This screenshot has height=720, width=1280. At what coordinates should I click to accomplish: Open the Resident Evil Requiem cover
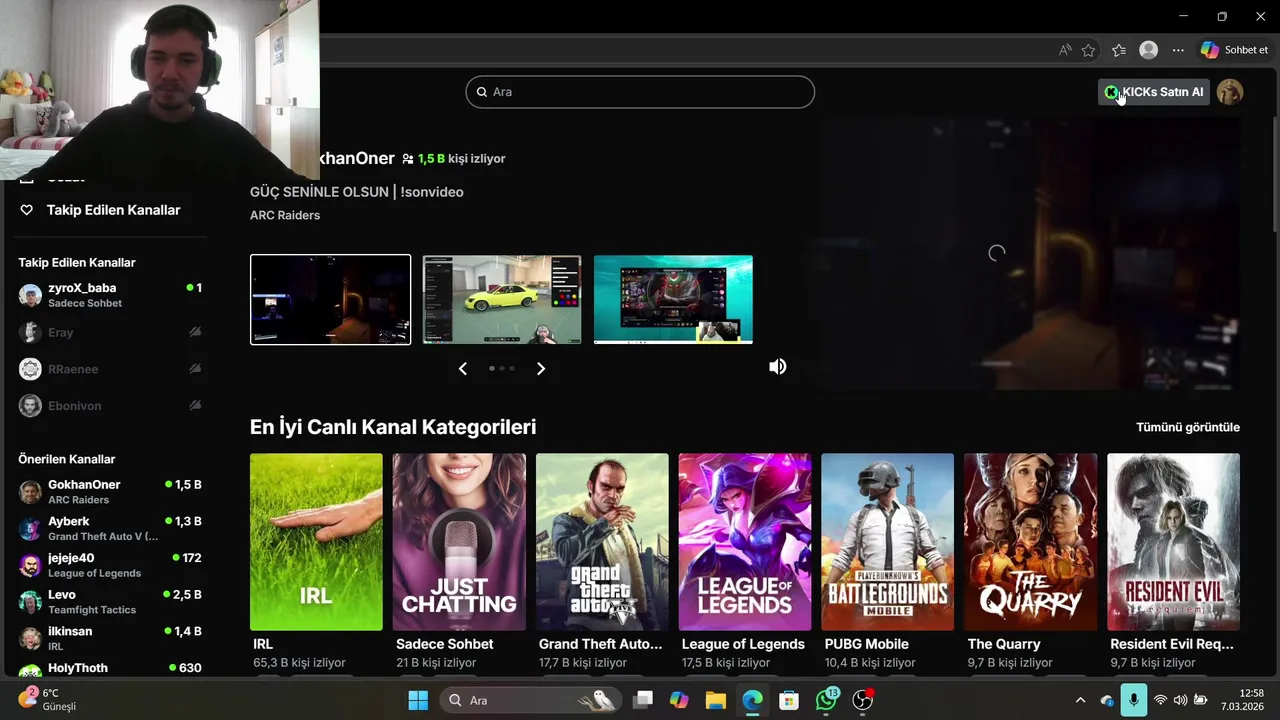[x=1173, y=542]
